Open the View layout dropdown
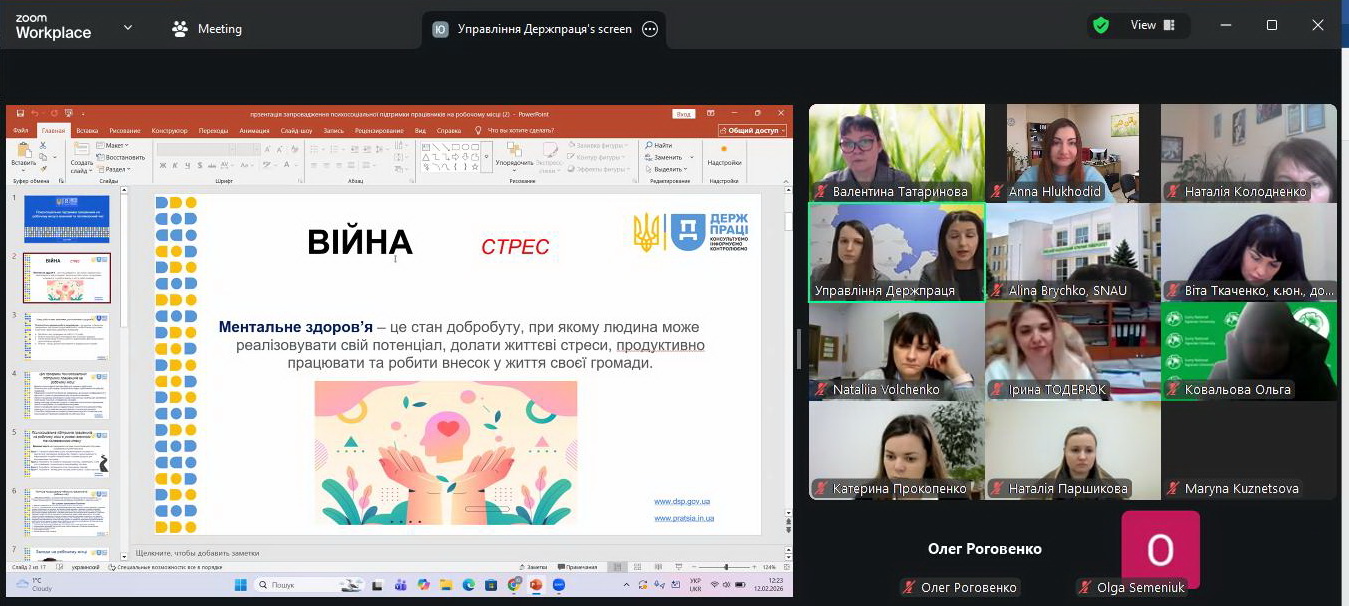 click(1152, 26)
